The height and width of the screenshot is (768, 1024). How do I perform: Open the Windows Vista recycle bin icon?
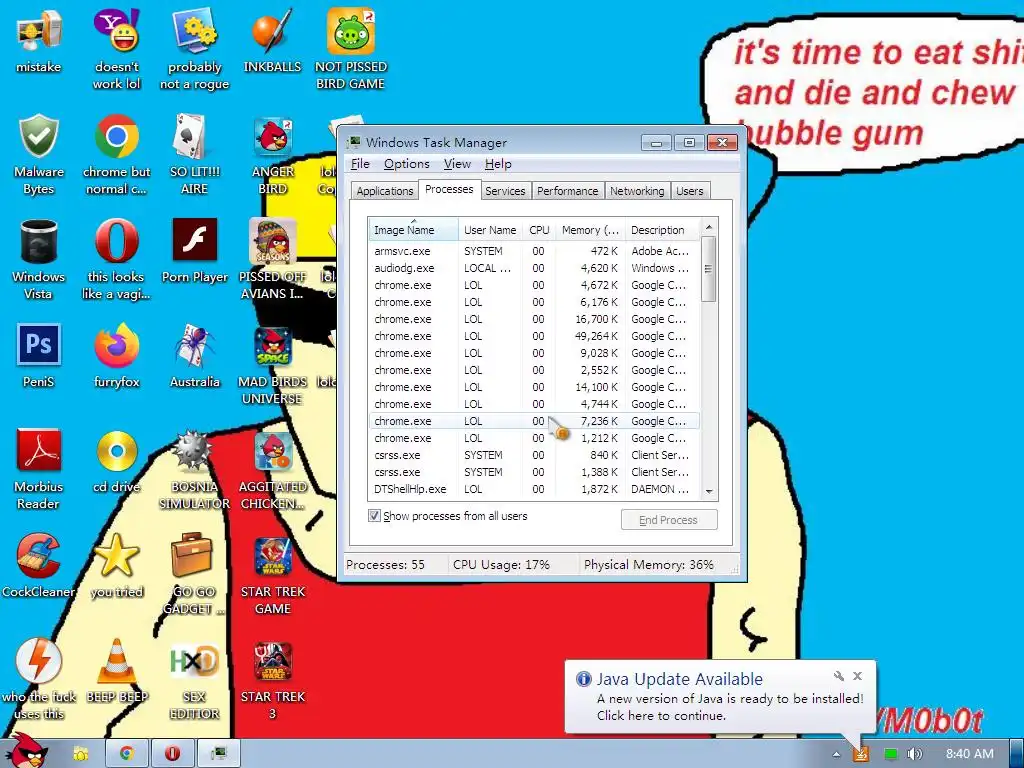[39, 259]
